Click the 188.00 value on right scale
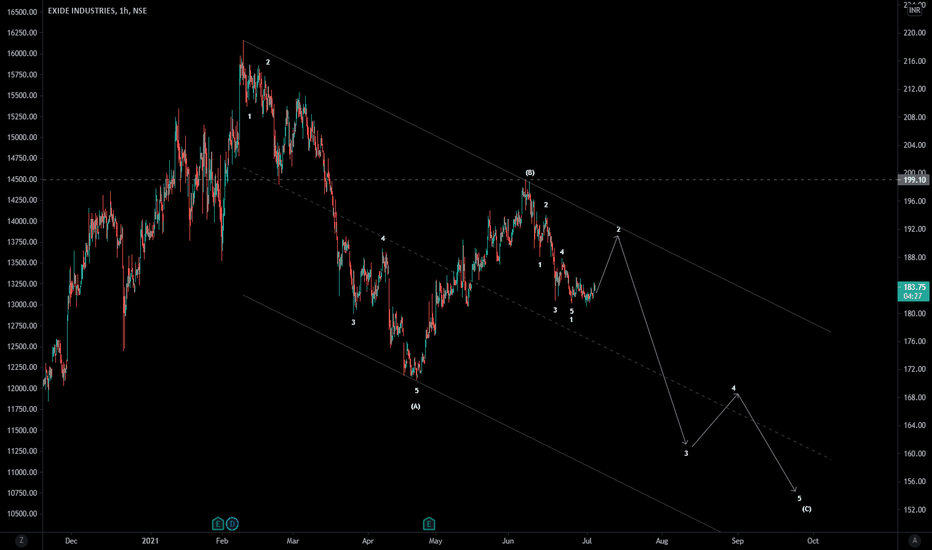This screenshot has width=932, height=550. pyautogui.click(x=914, y=257)
